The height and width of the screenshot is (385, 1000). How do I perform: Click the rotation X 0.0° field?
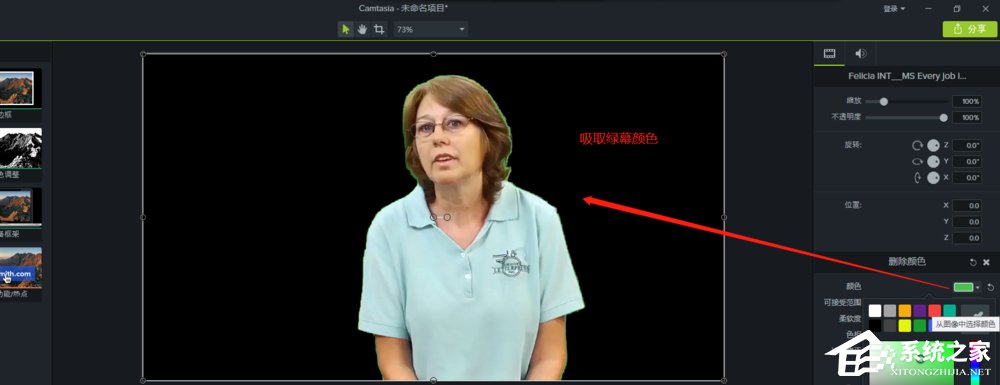click(967, 178)
